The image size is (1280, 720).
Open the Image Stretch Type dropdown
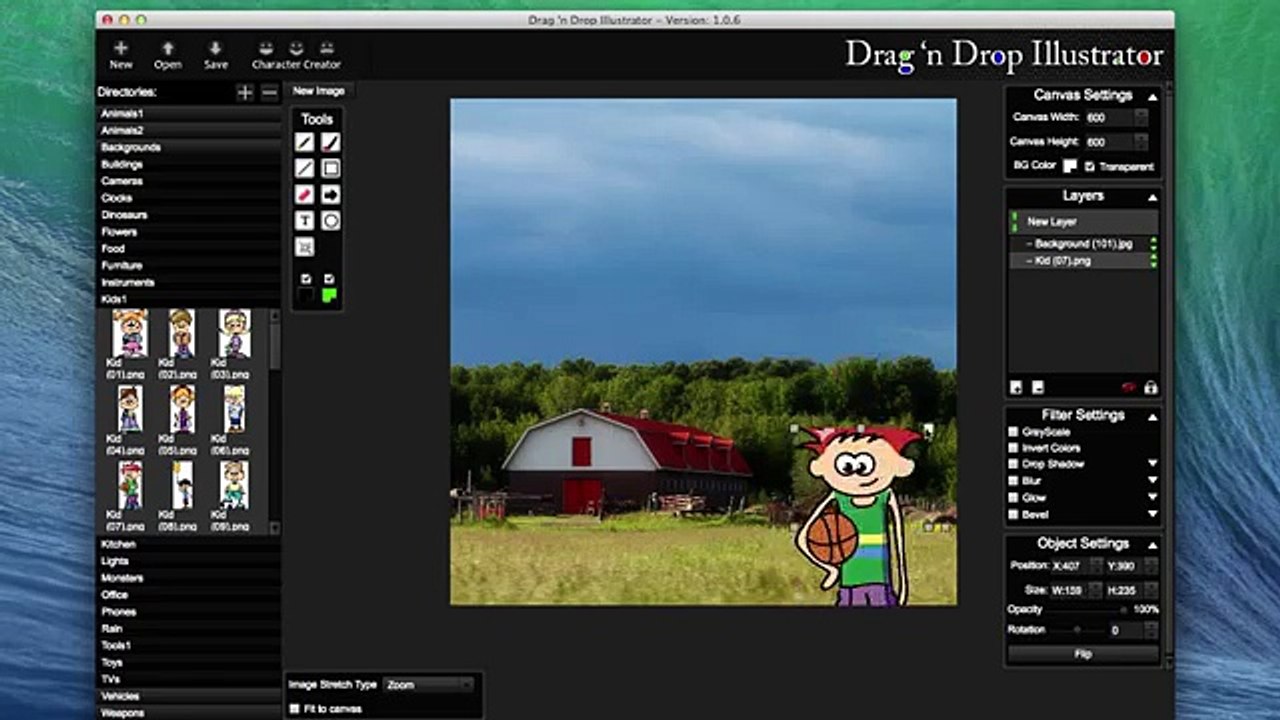pos(429,685)
